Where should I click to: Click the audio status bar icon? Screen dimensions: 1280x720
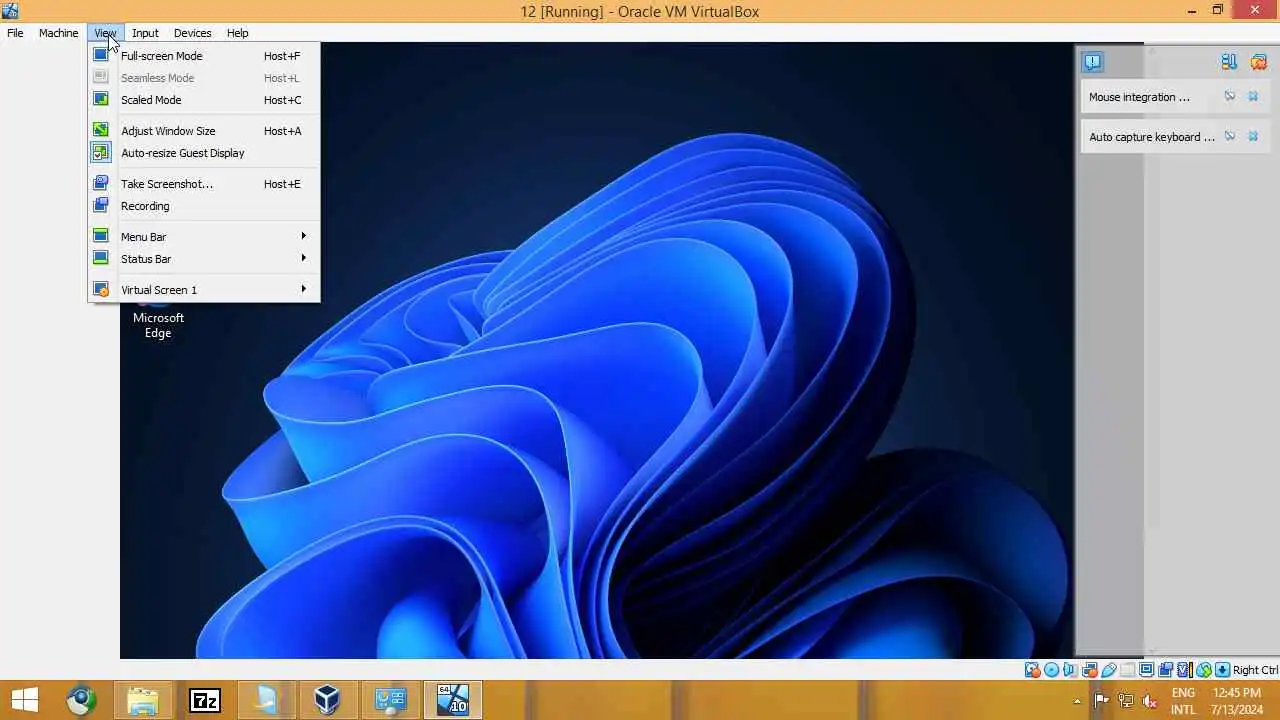(1070, 670)
